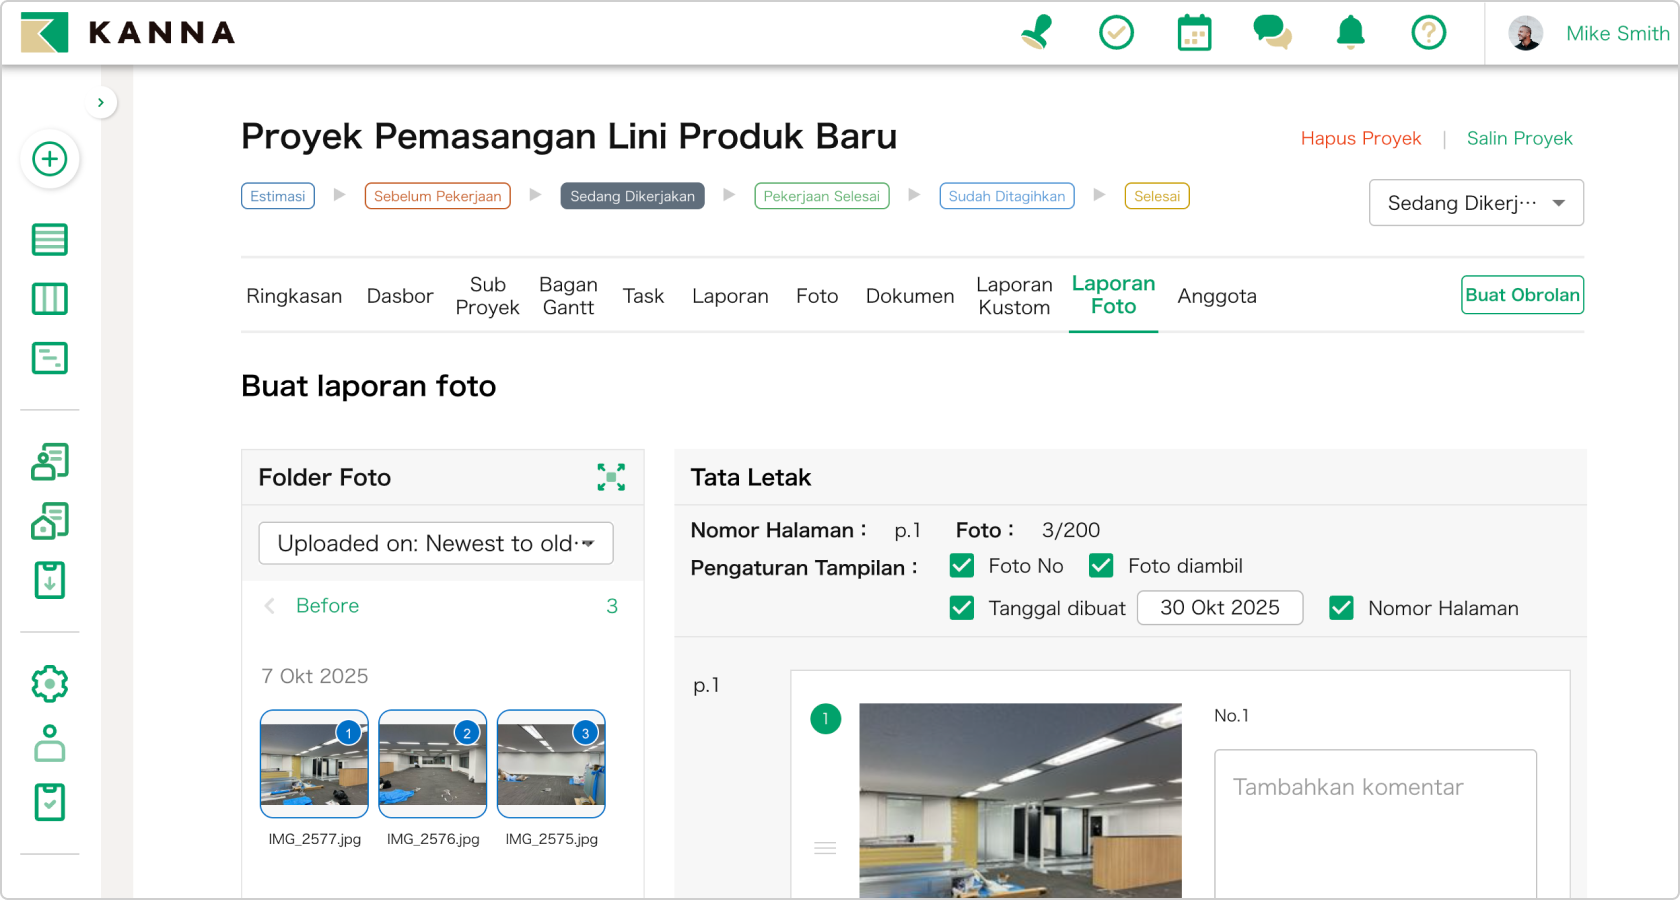The height and width of the screenshot is (900, 1680).
Task: Expand the Folder Foto panel to fullscreen
Action: [611, 477]
